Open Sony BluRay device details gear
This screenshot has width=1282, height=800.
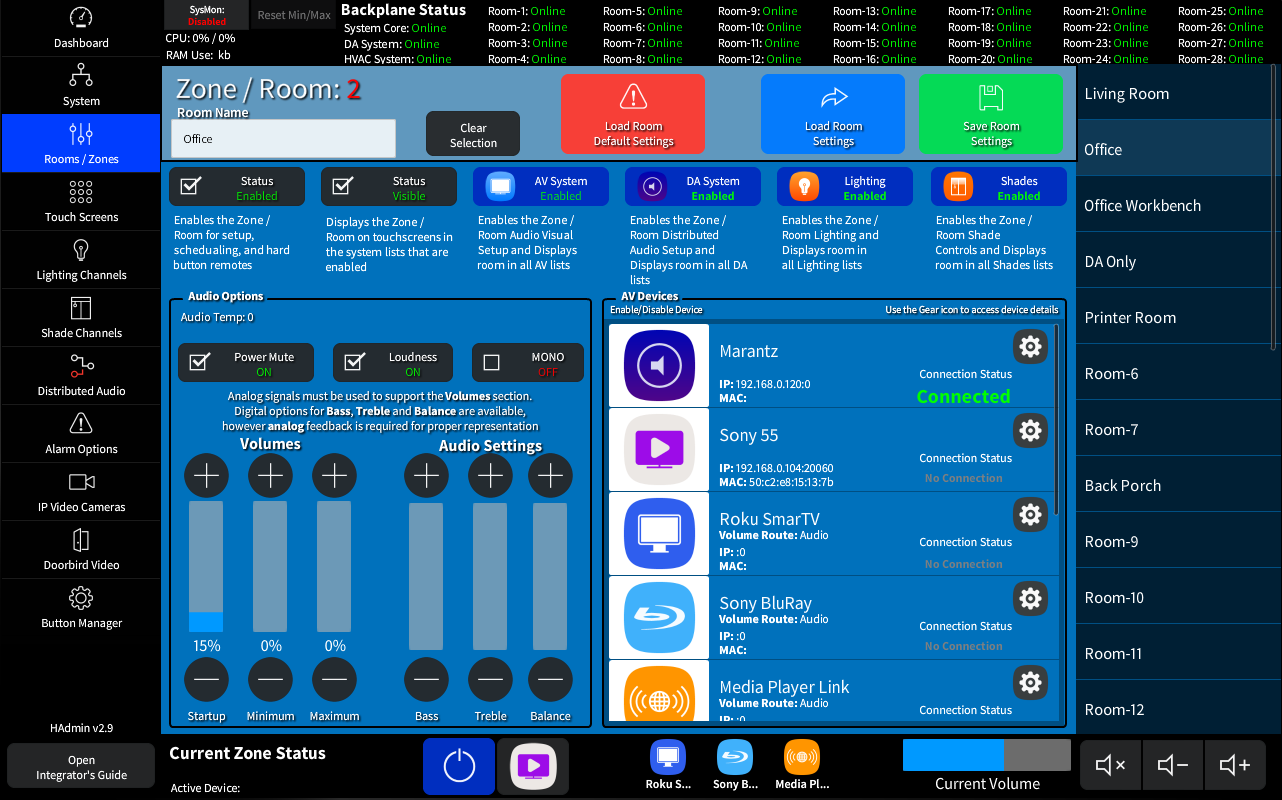pos(1030,598)
